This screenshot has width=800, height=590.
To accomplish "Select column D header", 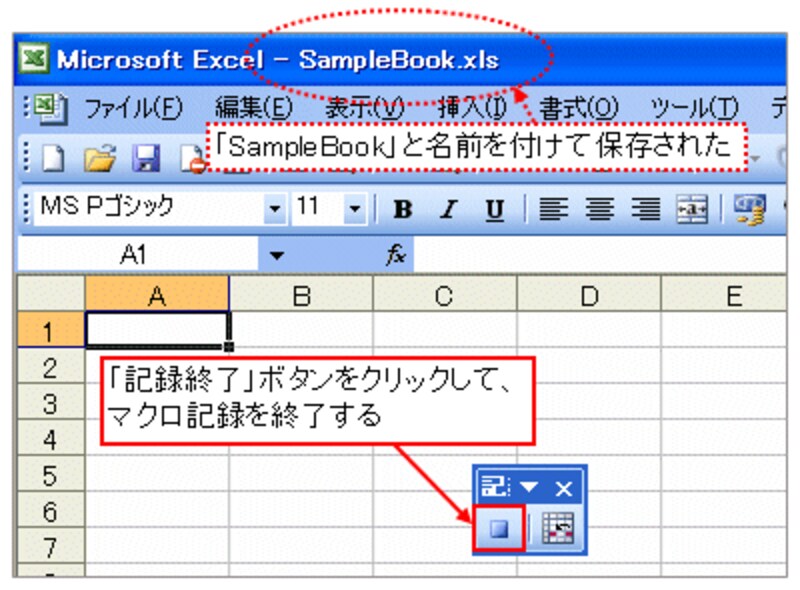I will pyautogui.click(x=589, y=294).
